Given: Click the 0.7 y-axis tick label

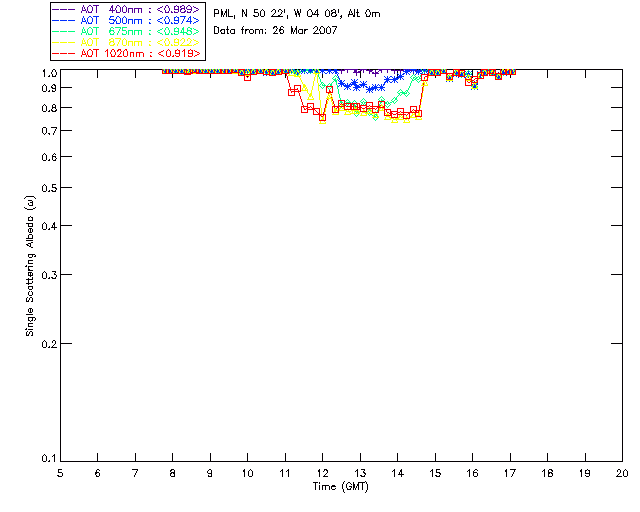Looking at the screenshot, I should point(49,131).
